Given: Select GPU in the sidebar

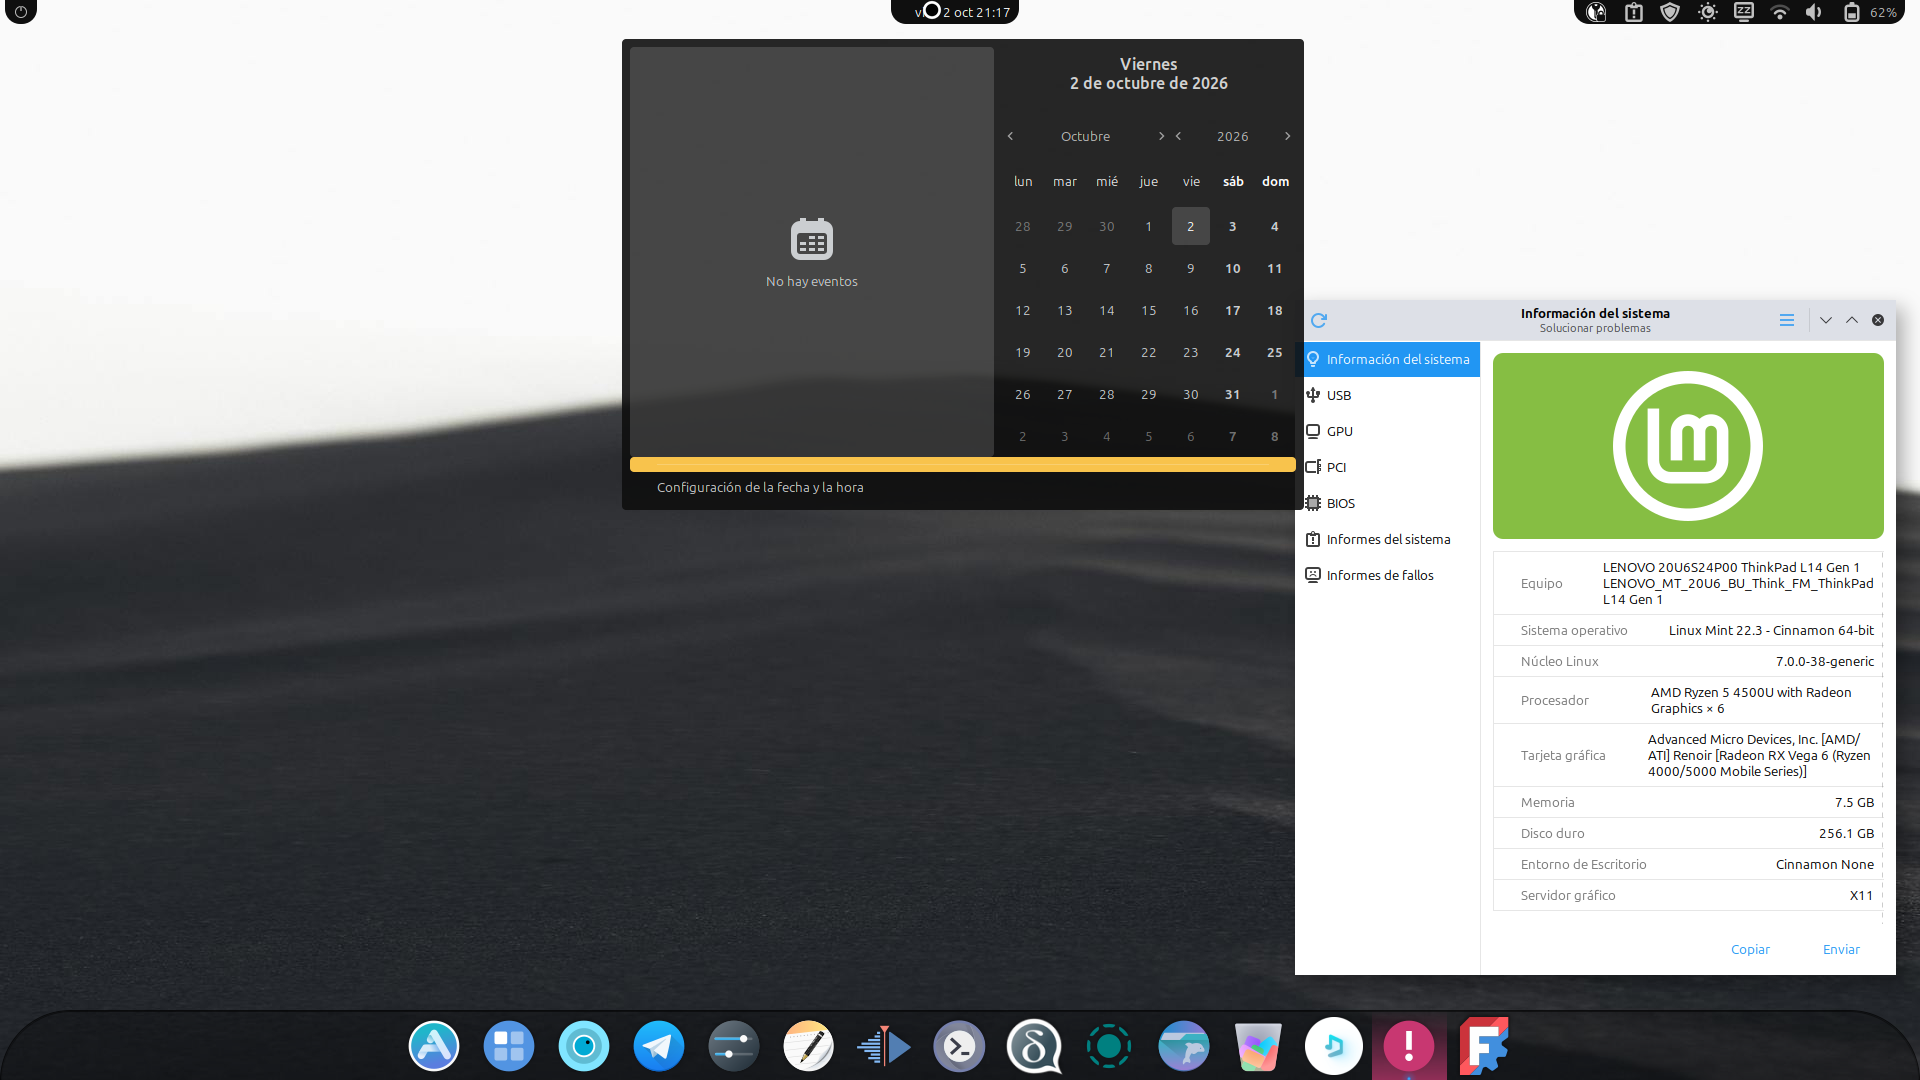Looking at the screenshot, I should [1388, 431].
